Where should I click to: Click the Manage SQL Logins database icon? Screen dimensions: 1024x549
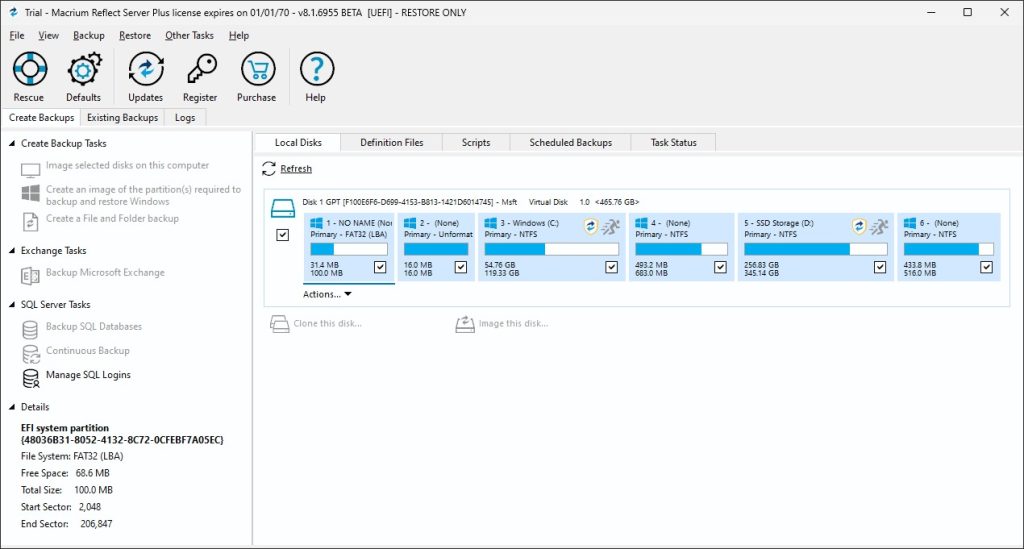pyautogui.click(x=31, y=378)
